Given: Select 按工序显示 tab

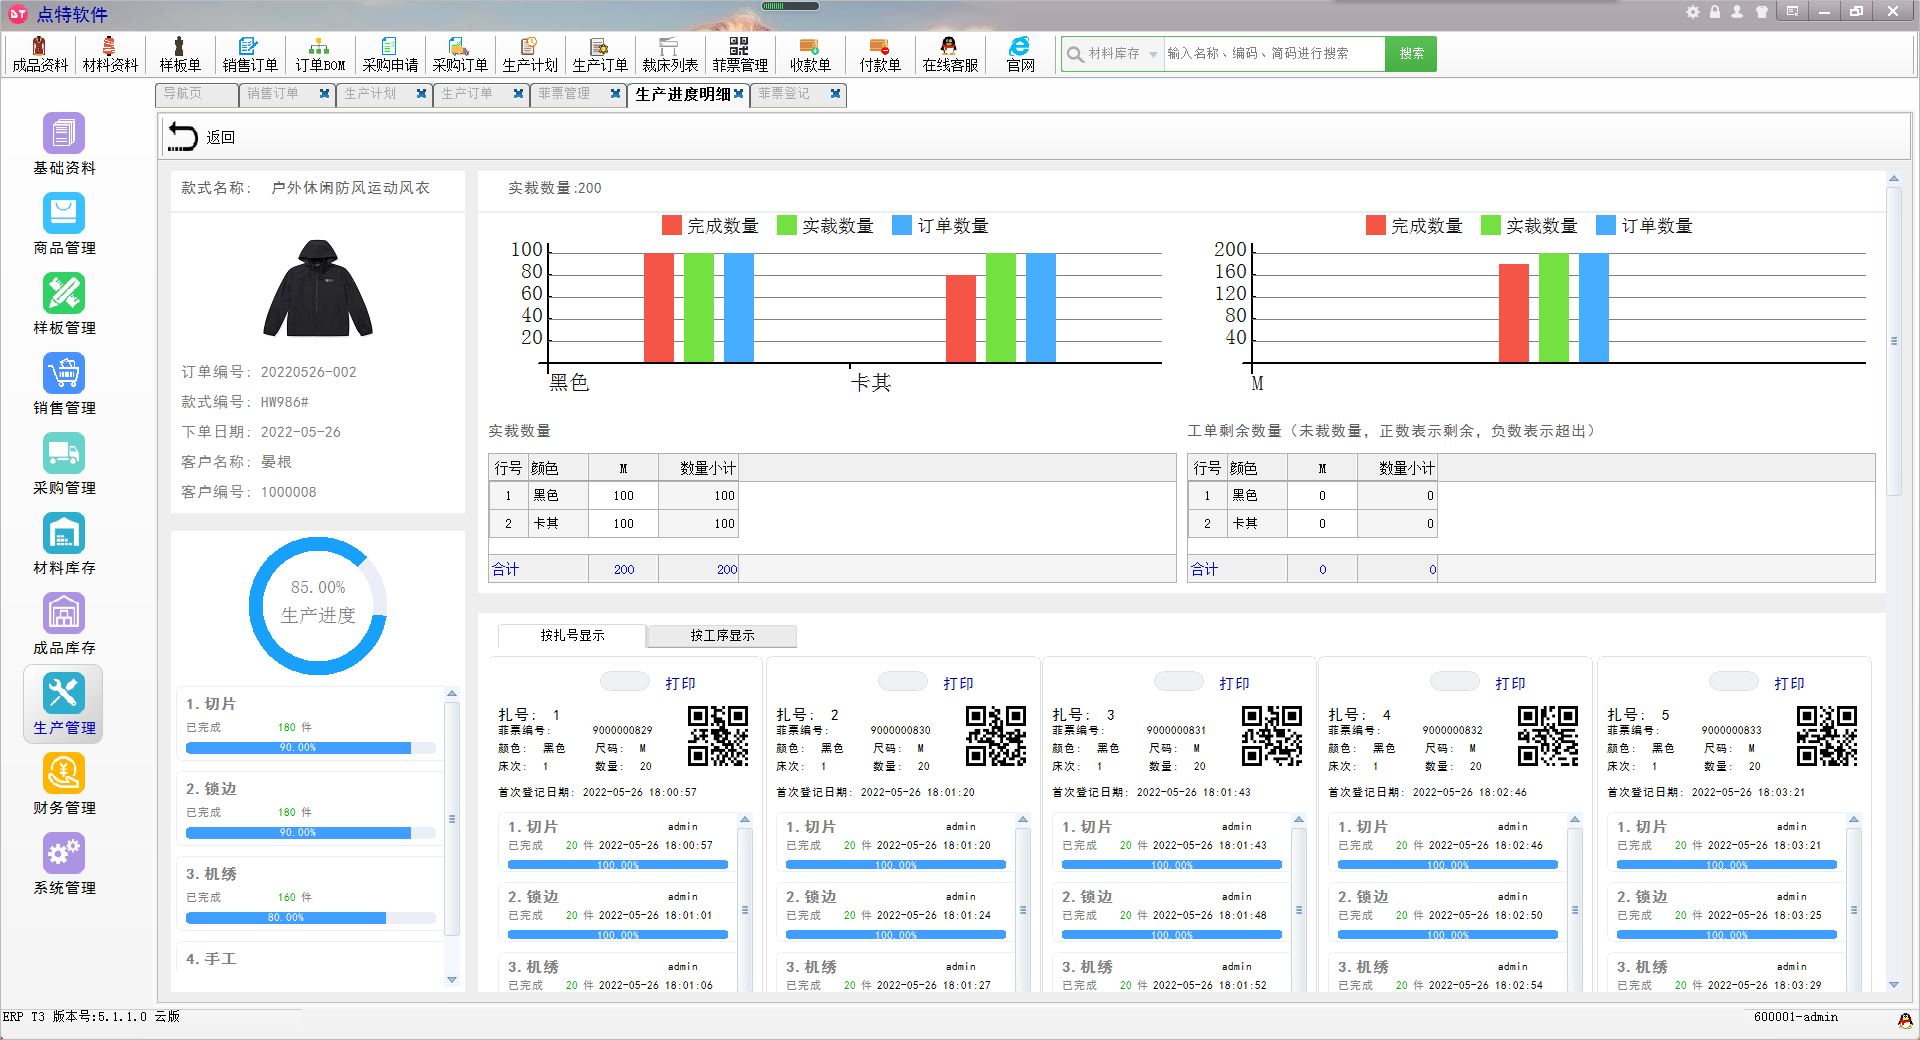Looking at the screenshot, I should point(722,636).
